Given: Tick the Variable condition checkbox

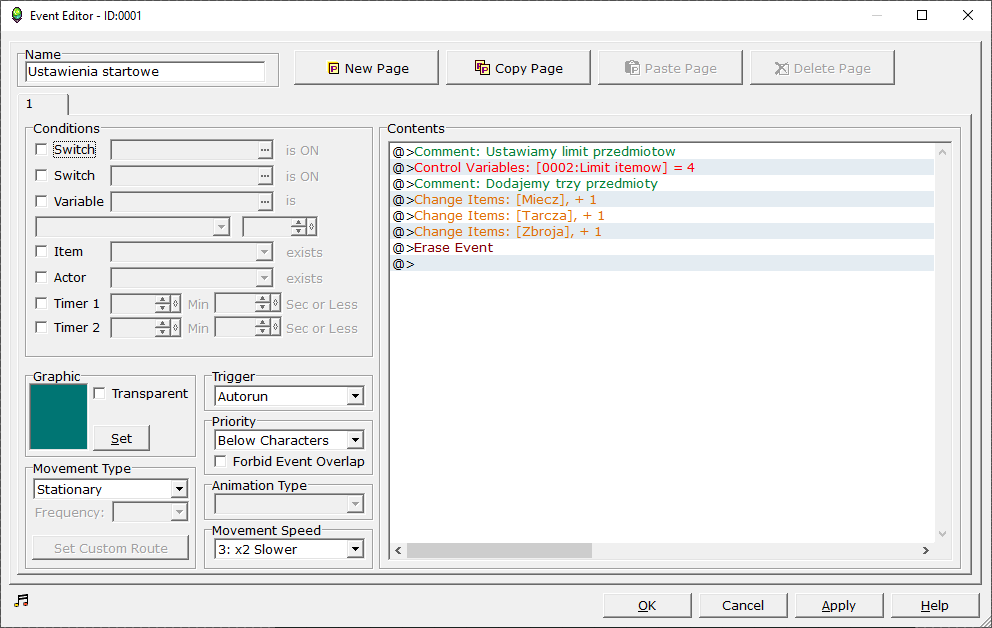Looking at the screenshot, I should click(x=41, y=201).
